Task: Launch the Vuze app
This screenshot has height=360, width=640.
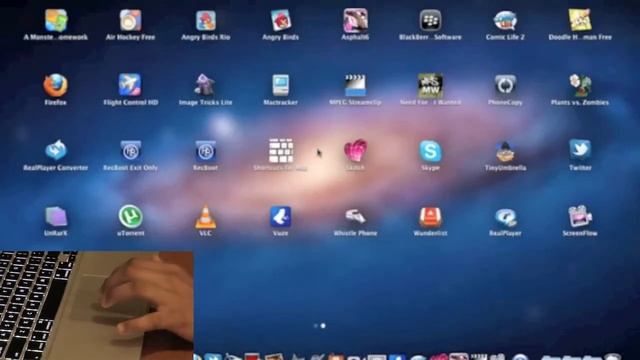Action: (x=281, y=216)
